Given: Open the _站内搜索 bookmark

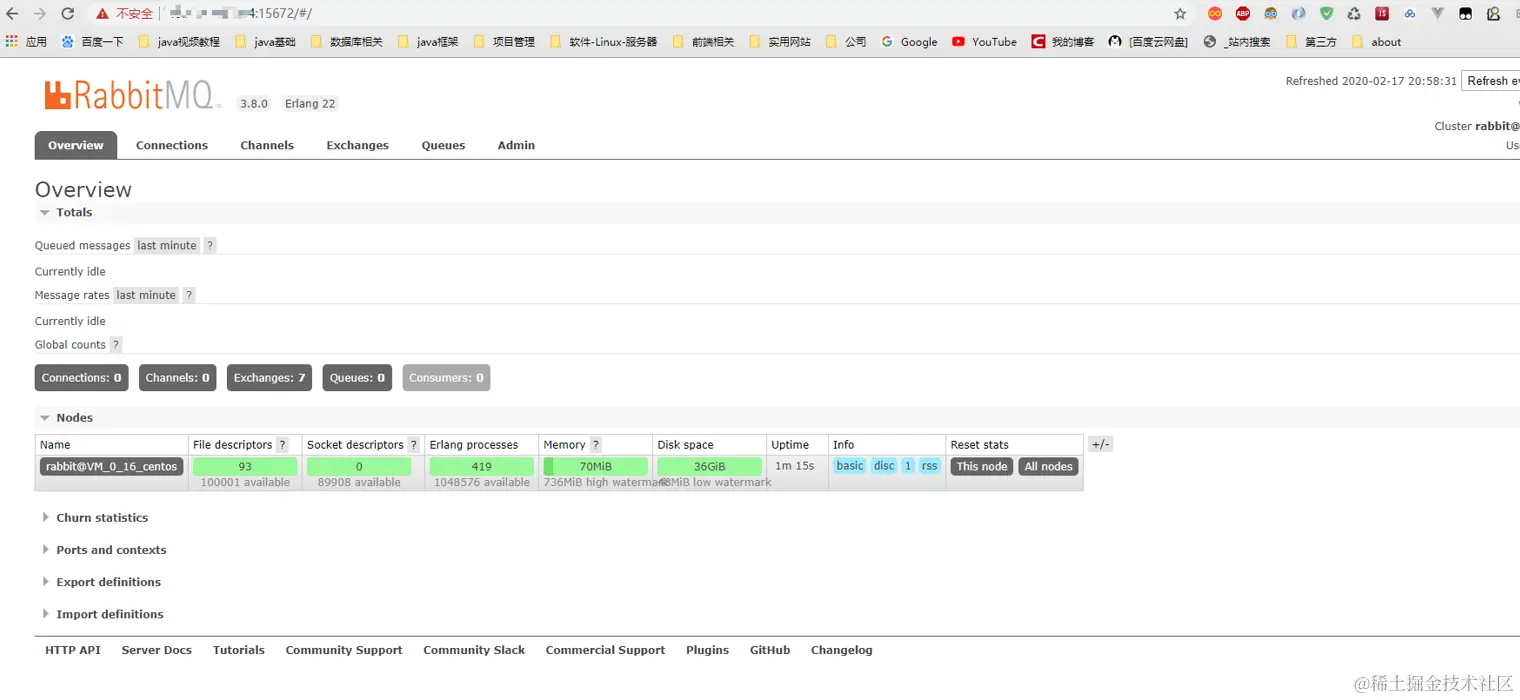Looking at the screenshot, I should pos(1237,42).
